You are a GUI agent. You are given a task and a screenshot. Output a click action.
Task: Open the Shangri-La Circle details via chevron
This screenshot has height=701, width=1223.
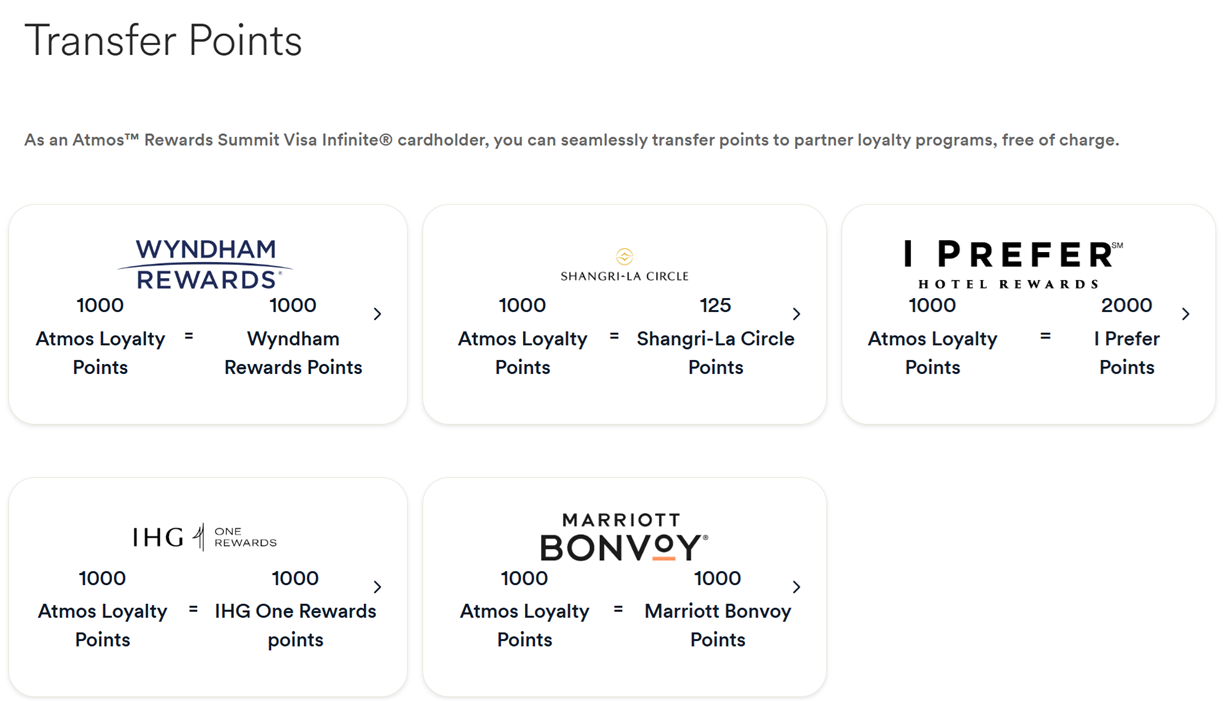coord(796,313)
